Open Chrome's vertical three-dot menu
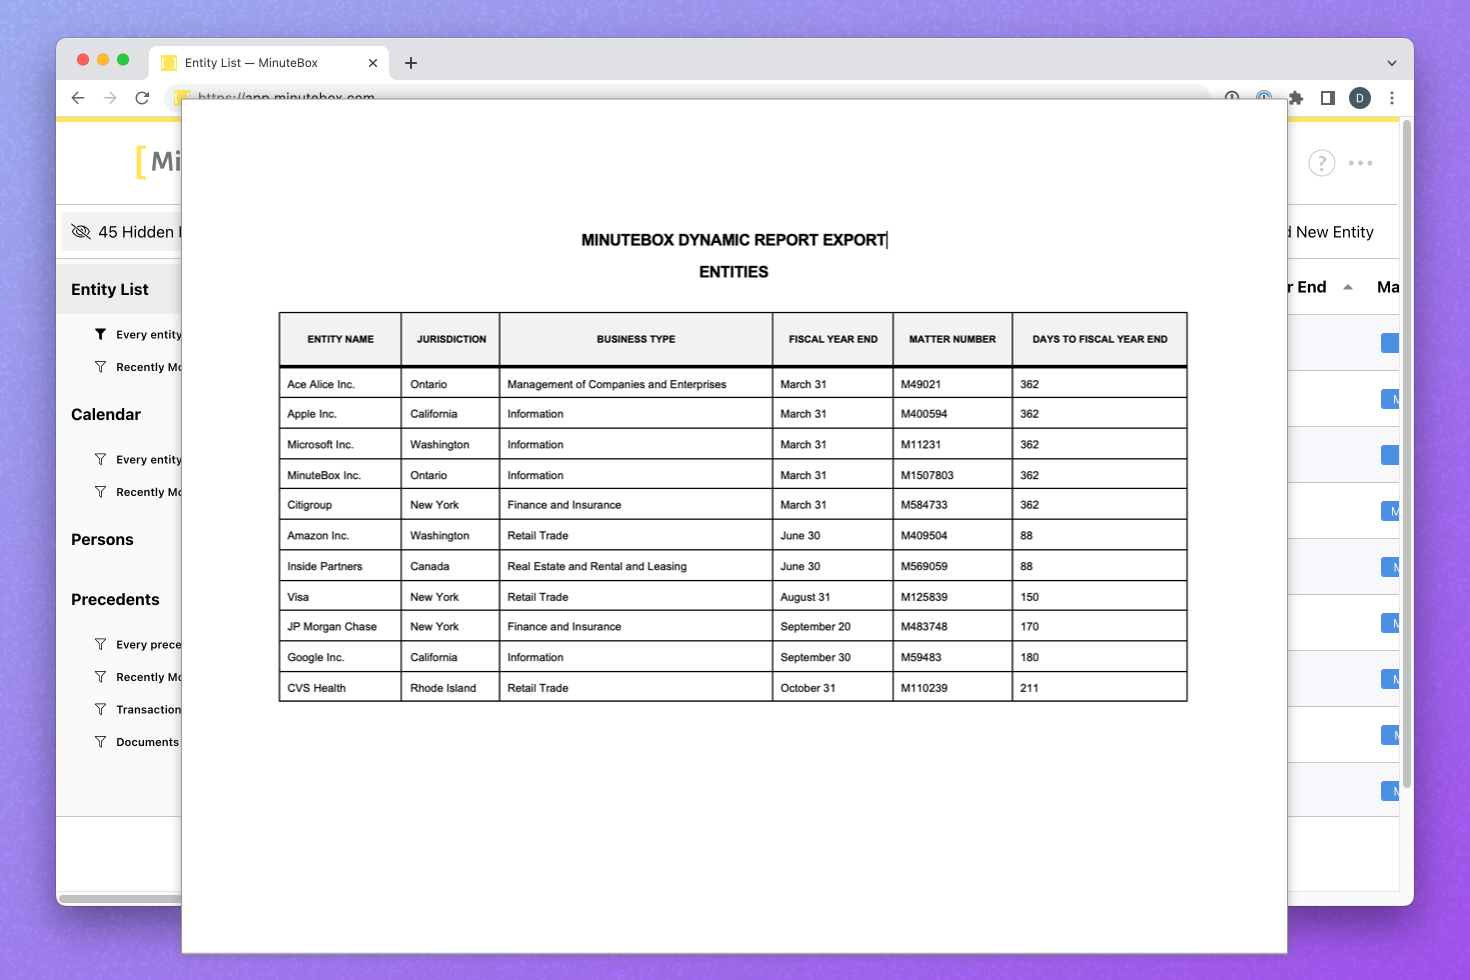Screen dimensions: 1470x980 [x=1391, y=98]
